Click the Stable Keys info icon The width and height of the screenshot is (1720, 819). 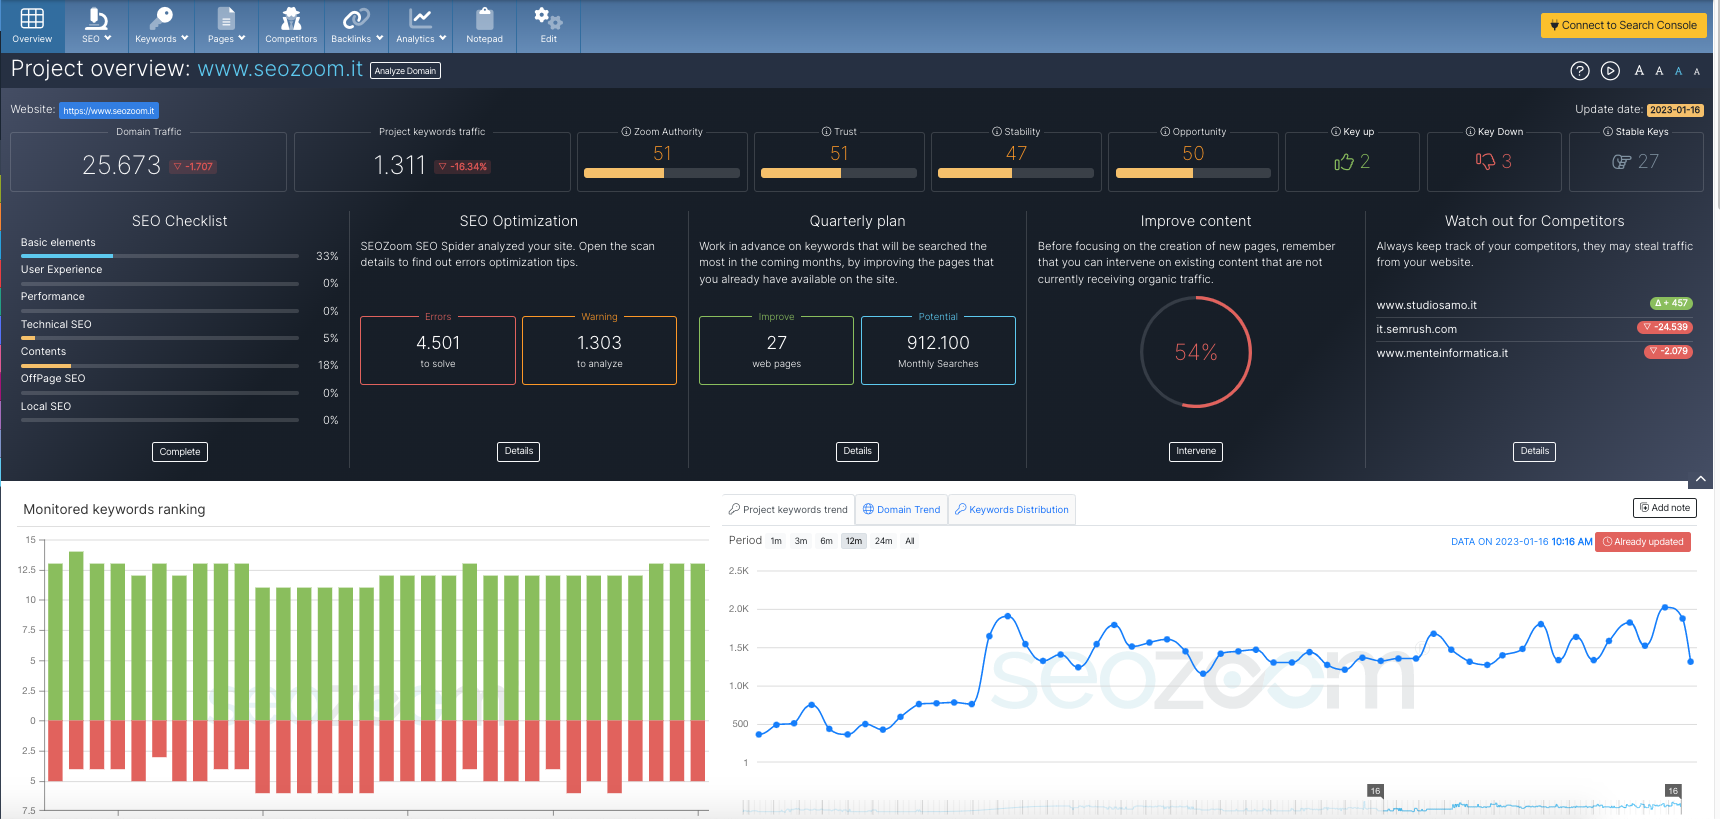(1608, 132)
